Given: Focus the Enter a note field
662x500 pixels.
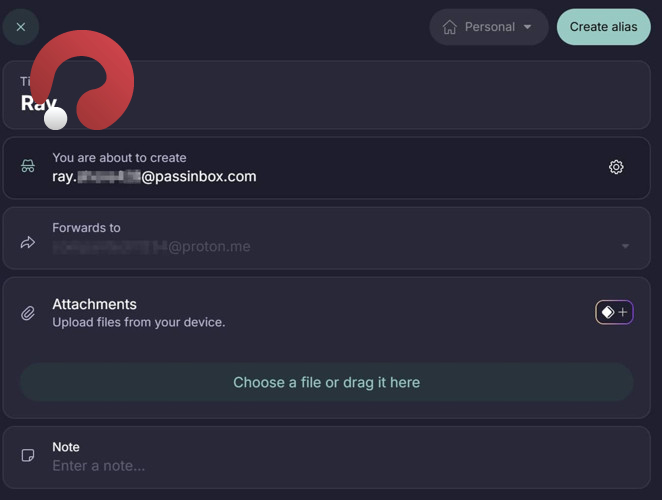Looking at the screenshot, I should coord(99,466).
